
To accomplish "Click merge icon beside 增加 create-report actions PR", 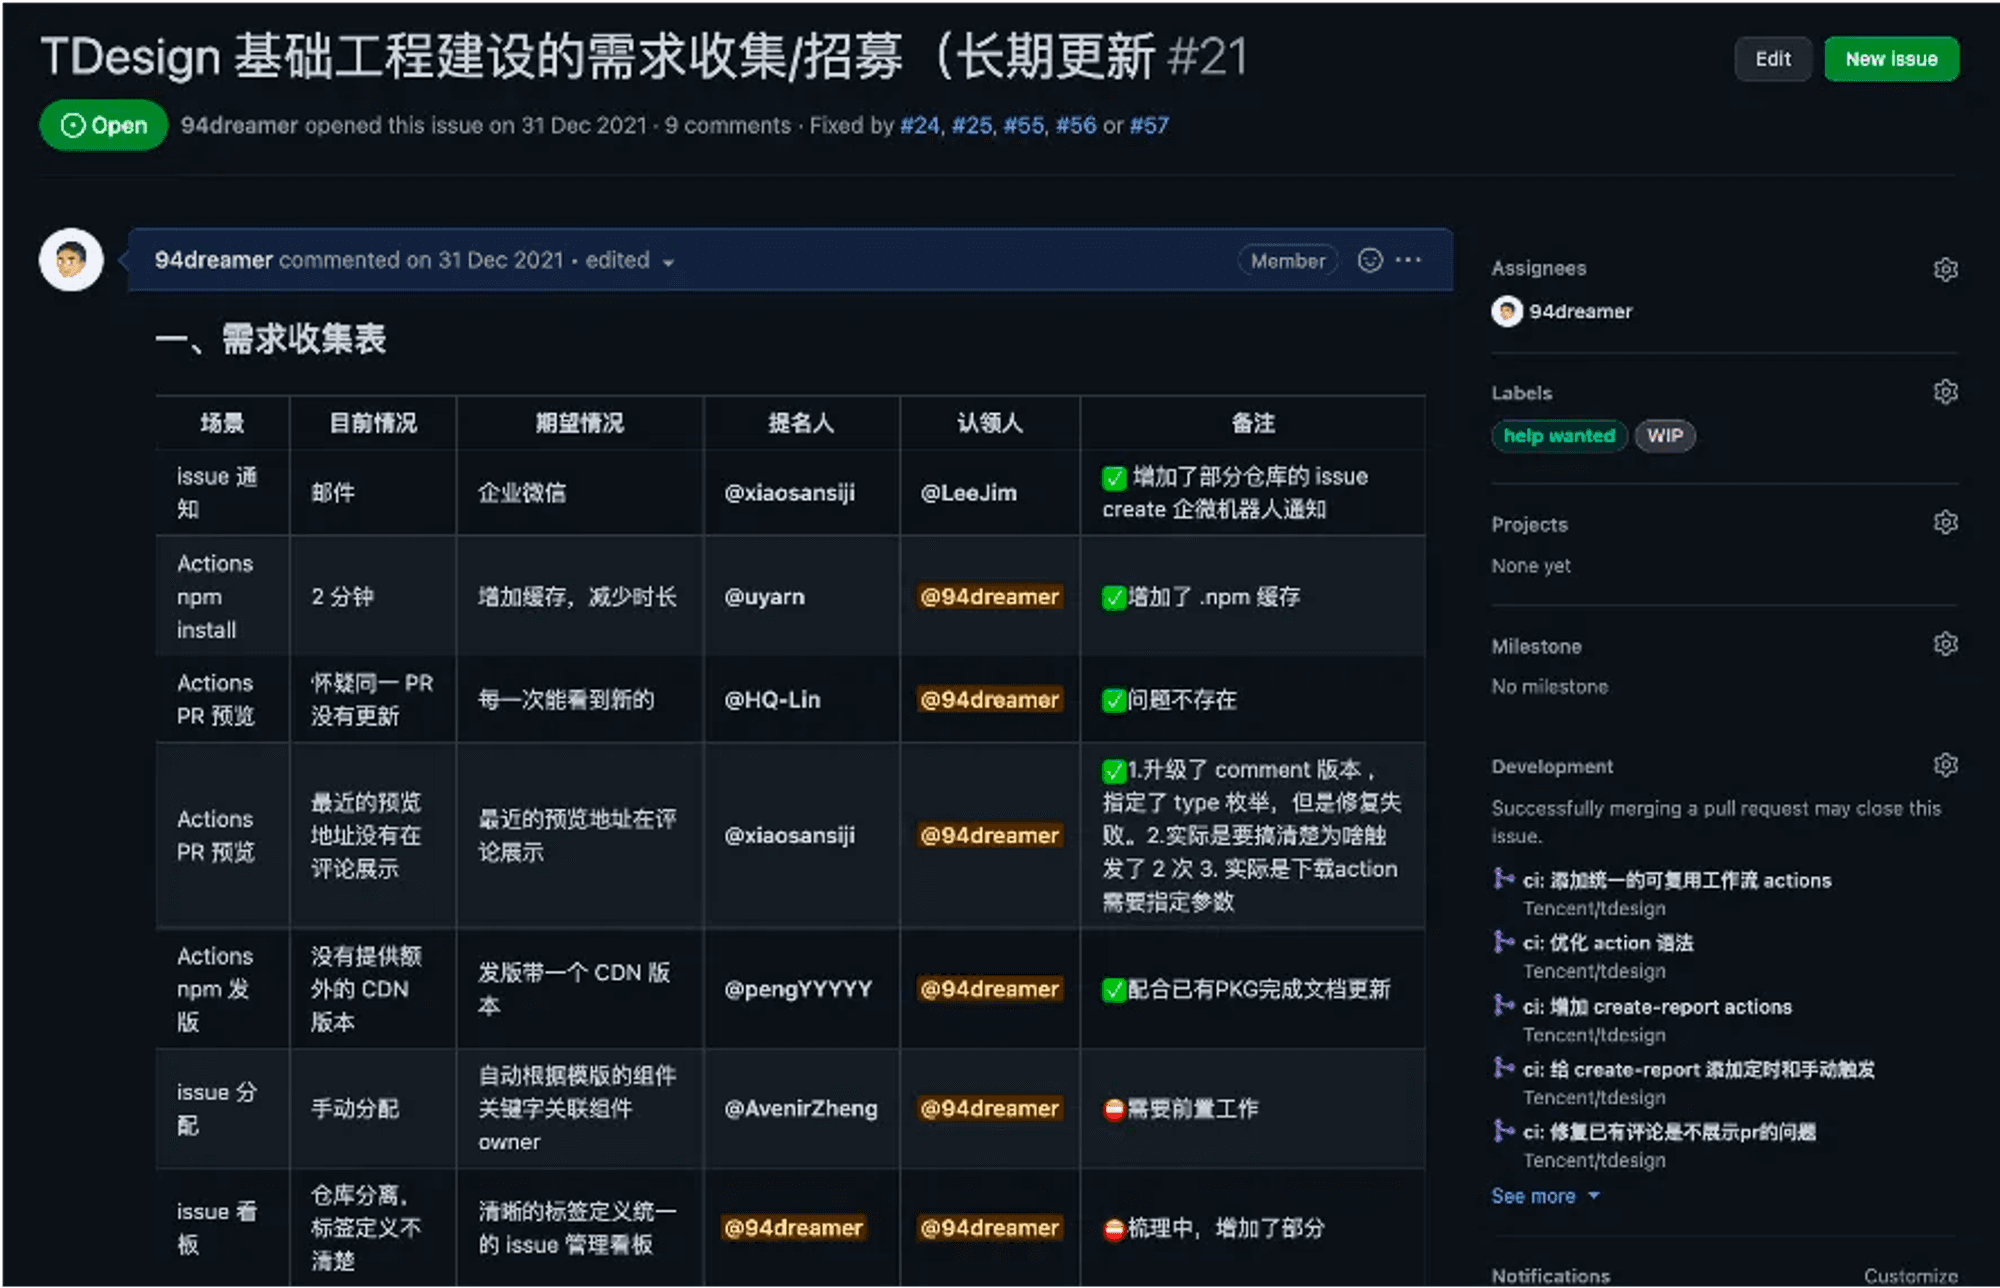I will tap(1503, 1005).
